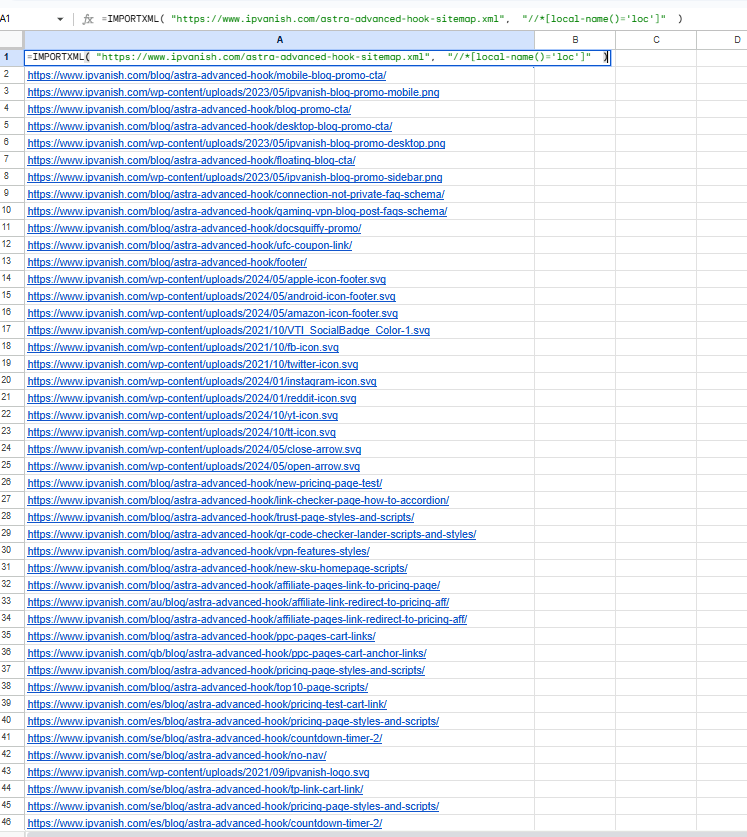Open se pricing-page-styles-and-scripts link

coord(233,807)
